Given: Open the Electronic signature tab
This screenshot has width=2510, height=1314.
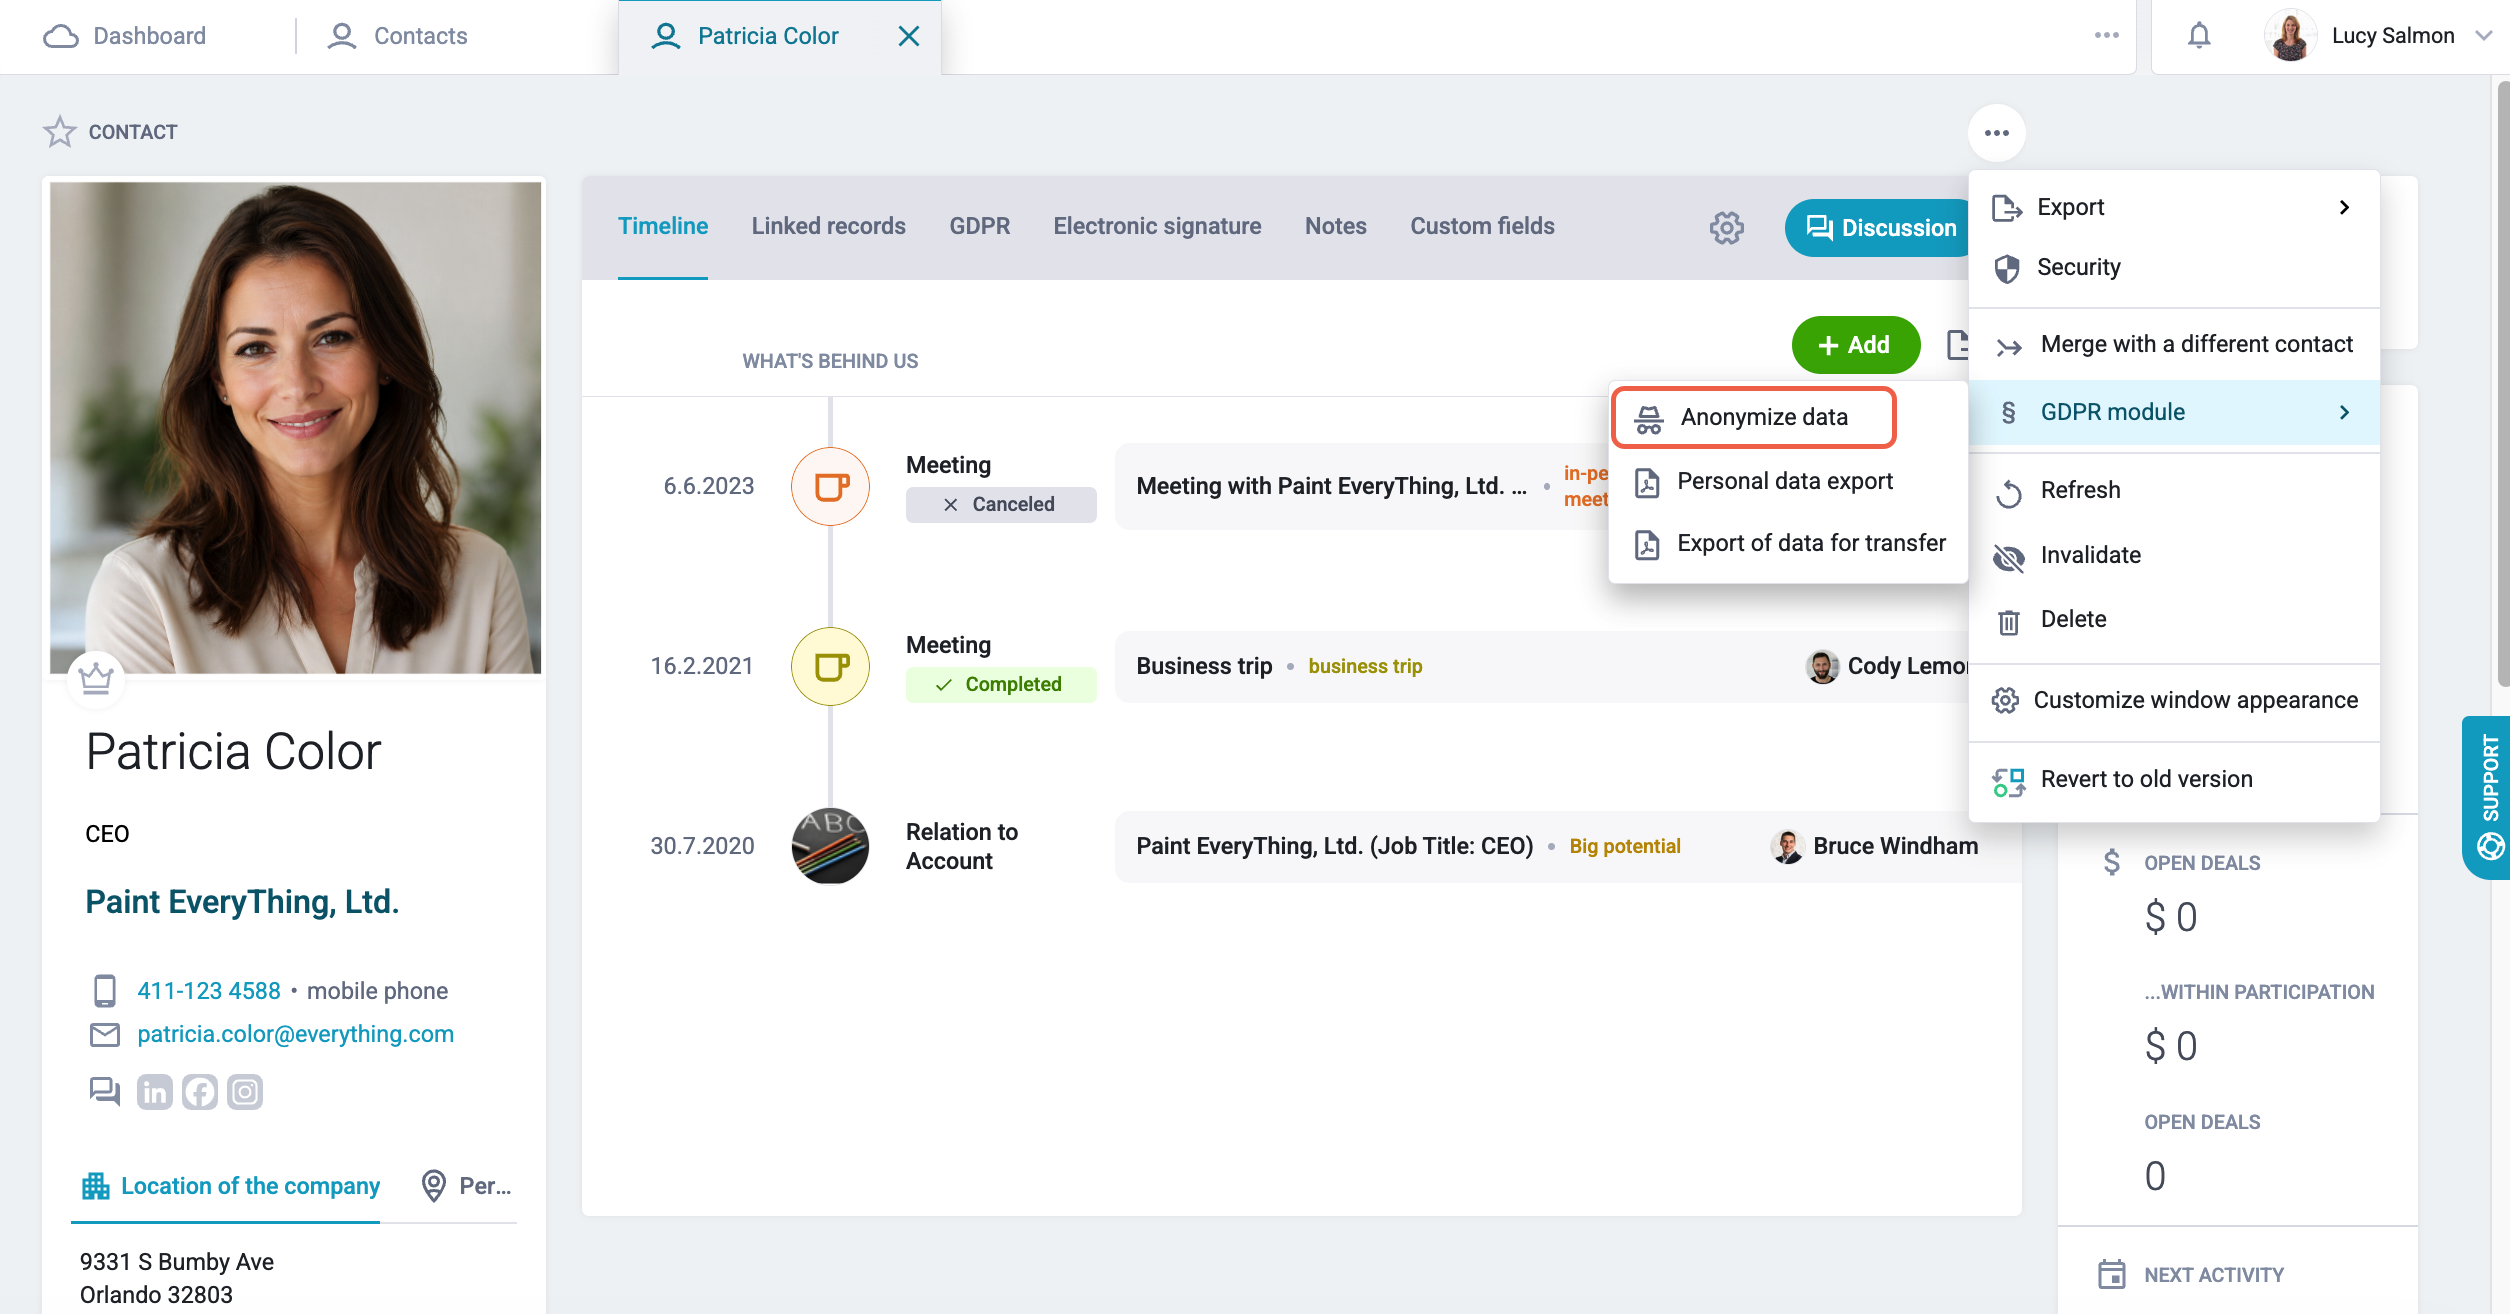Looking at the screenshot, I should pyautogui.click(x=1157, y=226).
